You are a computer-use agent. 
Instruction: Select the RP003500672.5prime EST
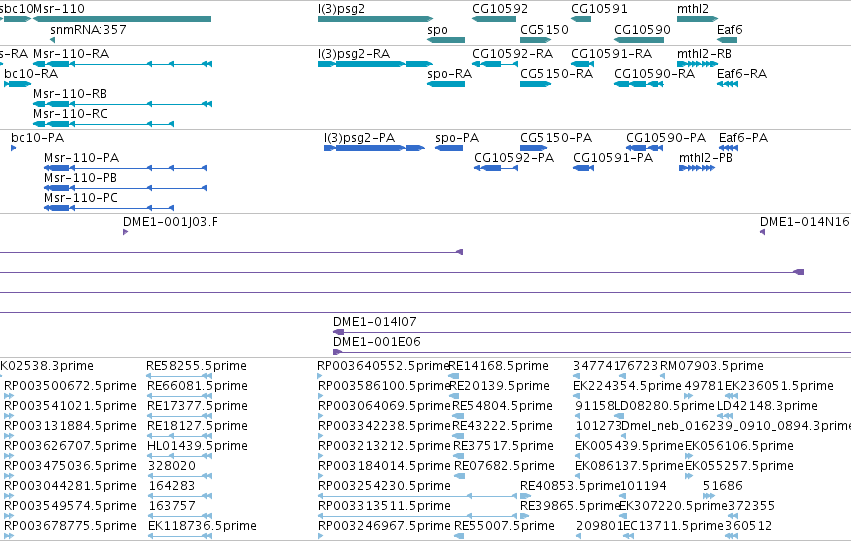coord(9,396)
